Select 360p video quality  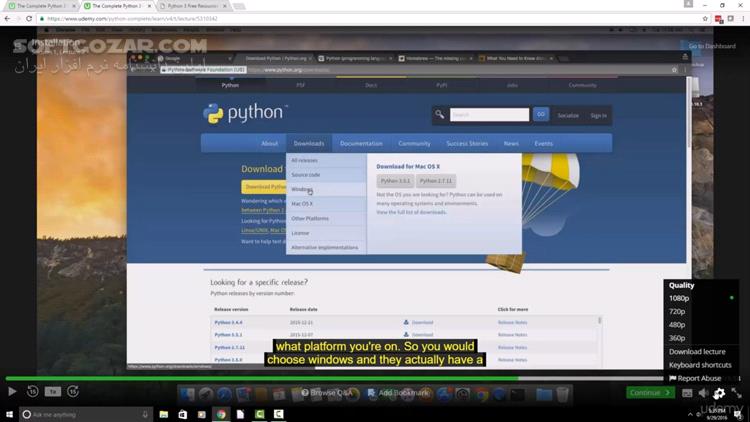(x=700, y=338)
